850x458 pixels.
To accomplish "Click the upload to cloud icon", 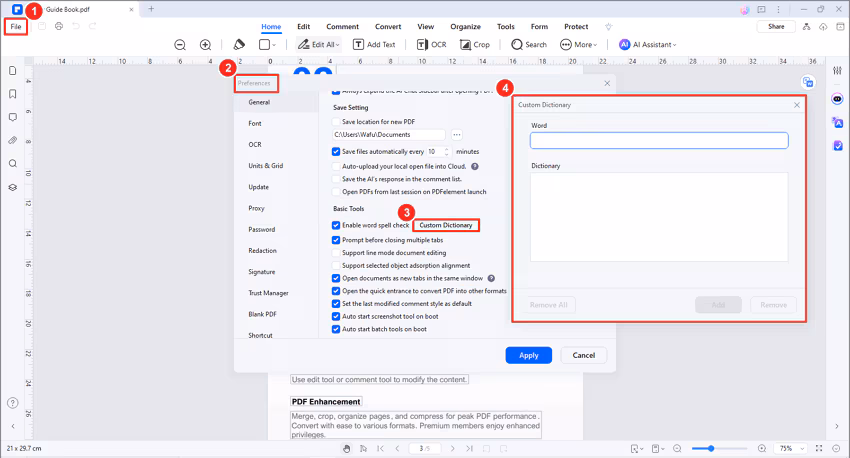I will pos(823,27).
